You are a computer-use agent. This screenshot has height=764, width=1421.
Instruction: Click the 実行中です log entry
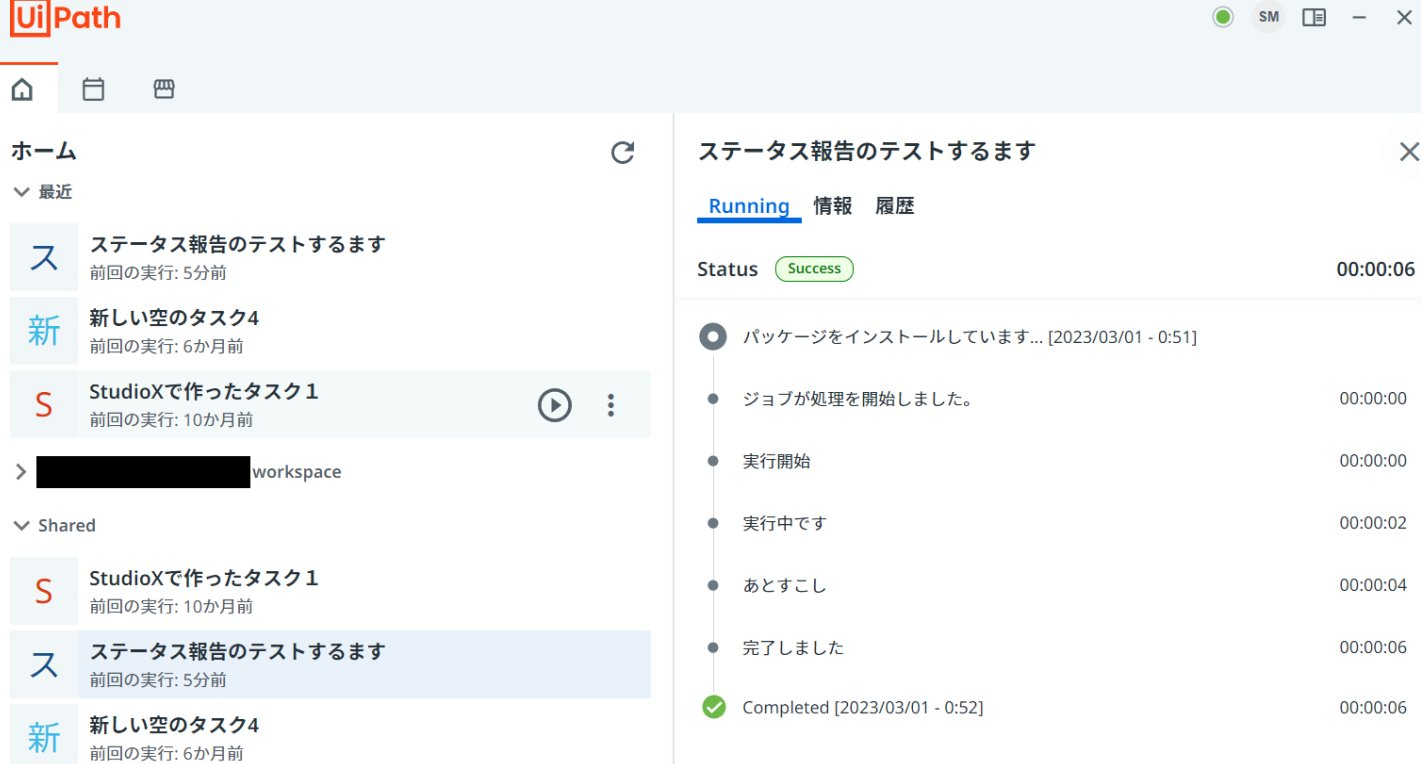tap(785, 523)
